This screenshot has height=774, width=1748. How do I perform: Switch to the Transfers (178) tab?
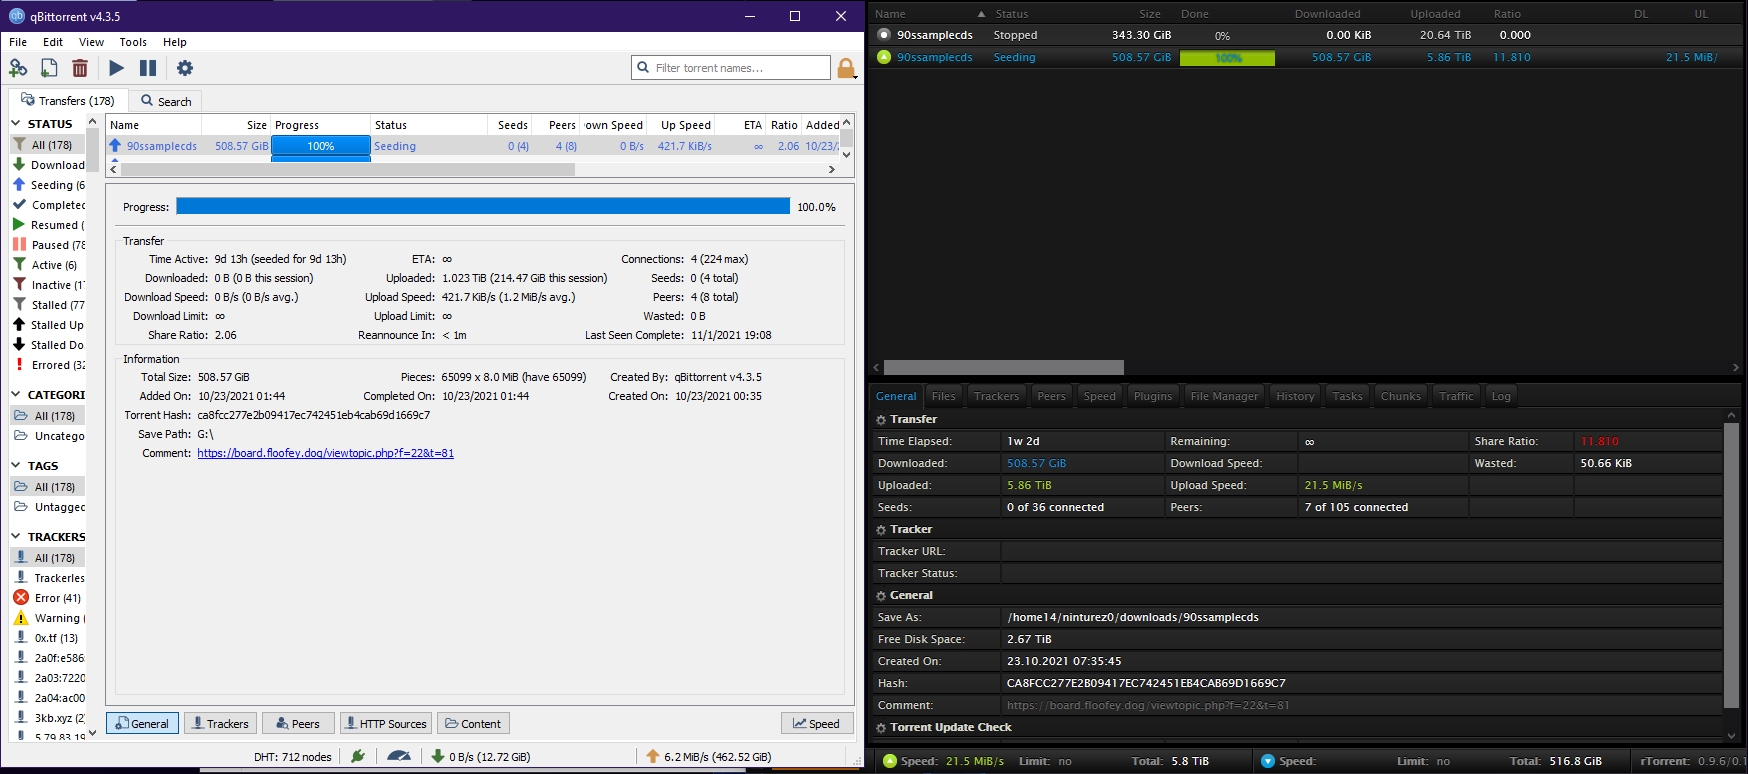[68, 100]
